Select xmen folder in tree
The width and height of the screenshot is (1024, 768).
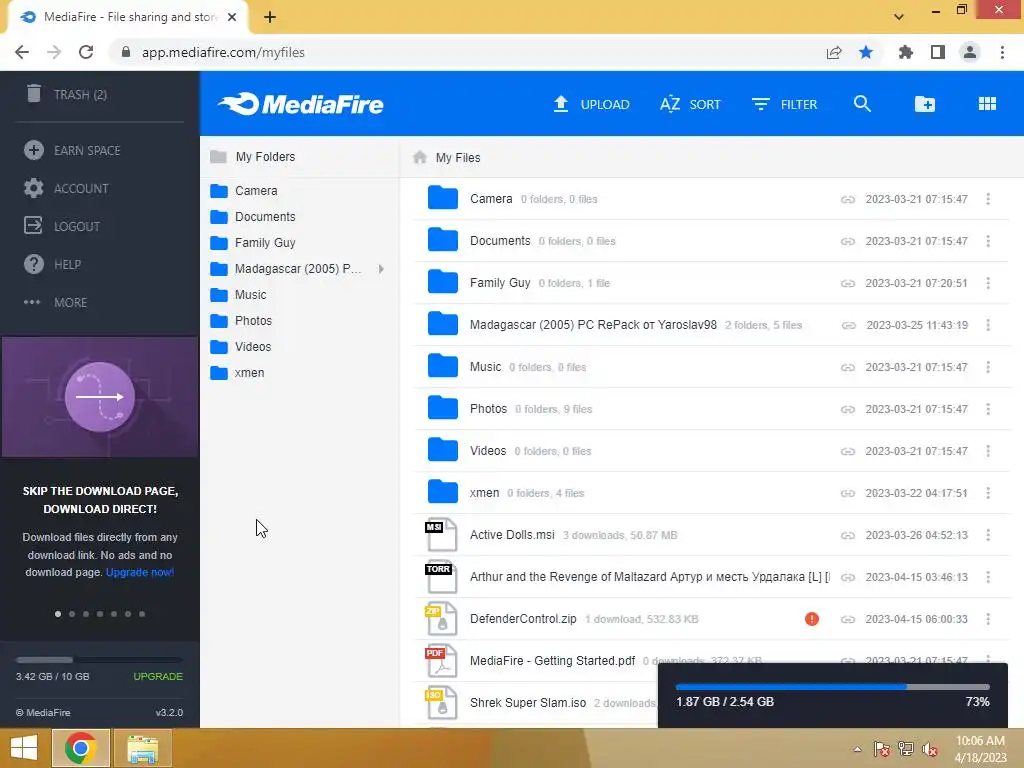[237, 373]
